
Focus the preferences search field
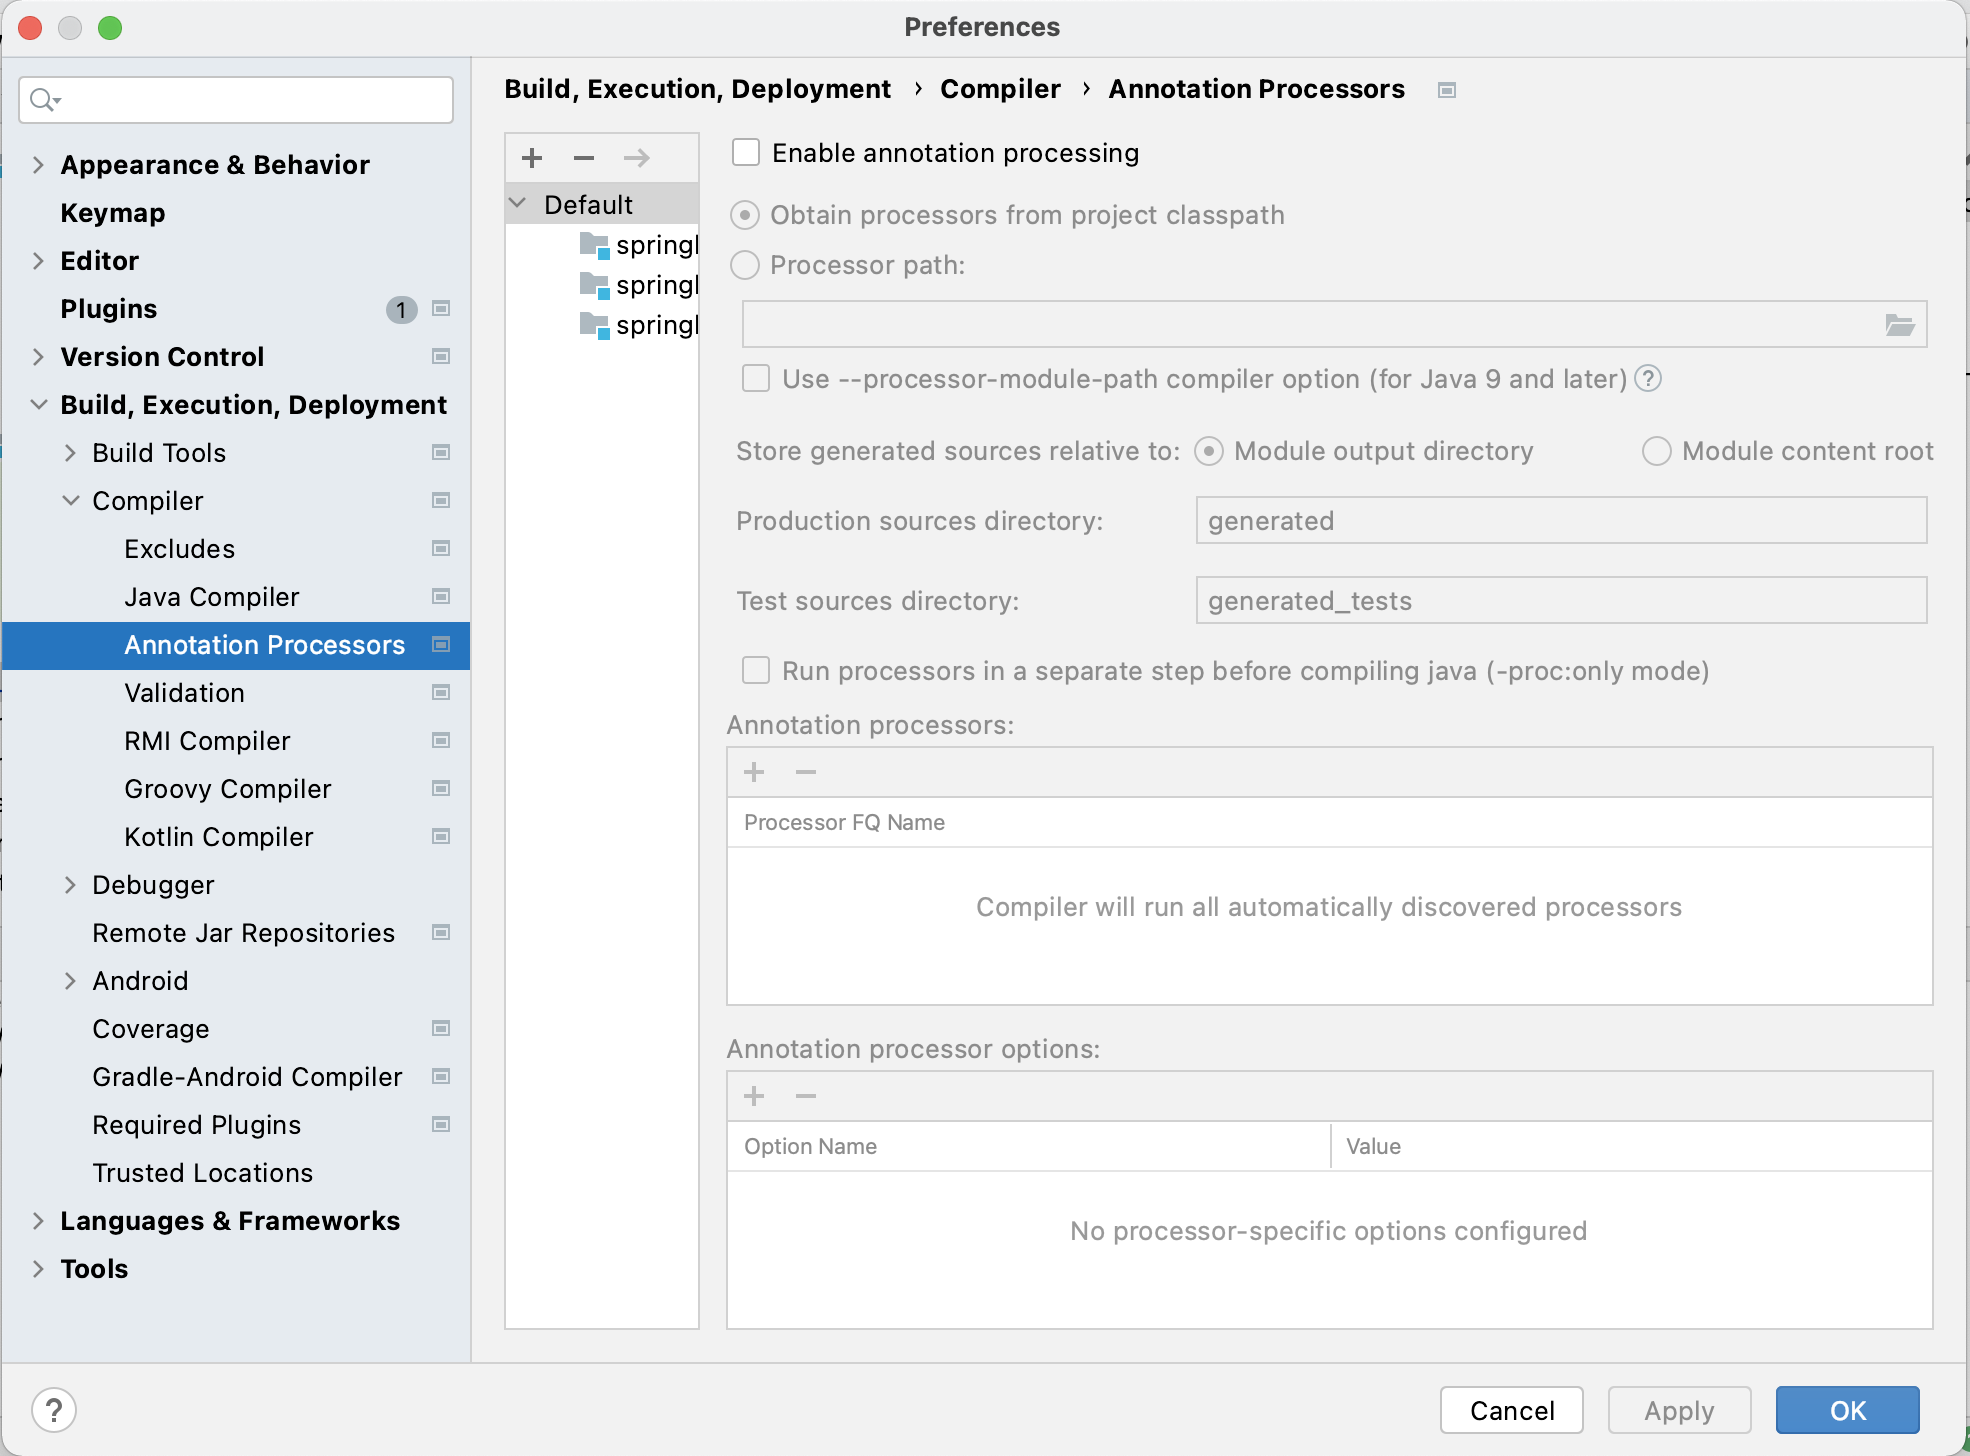(250, 100)
